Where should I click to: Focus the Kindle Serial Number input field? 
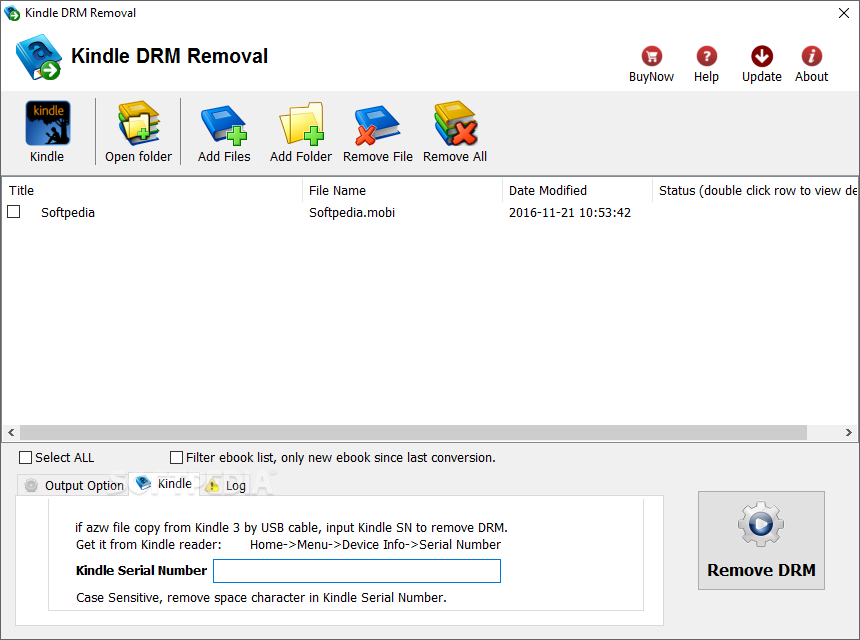pyautogui.click(x=357, y=571)
